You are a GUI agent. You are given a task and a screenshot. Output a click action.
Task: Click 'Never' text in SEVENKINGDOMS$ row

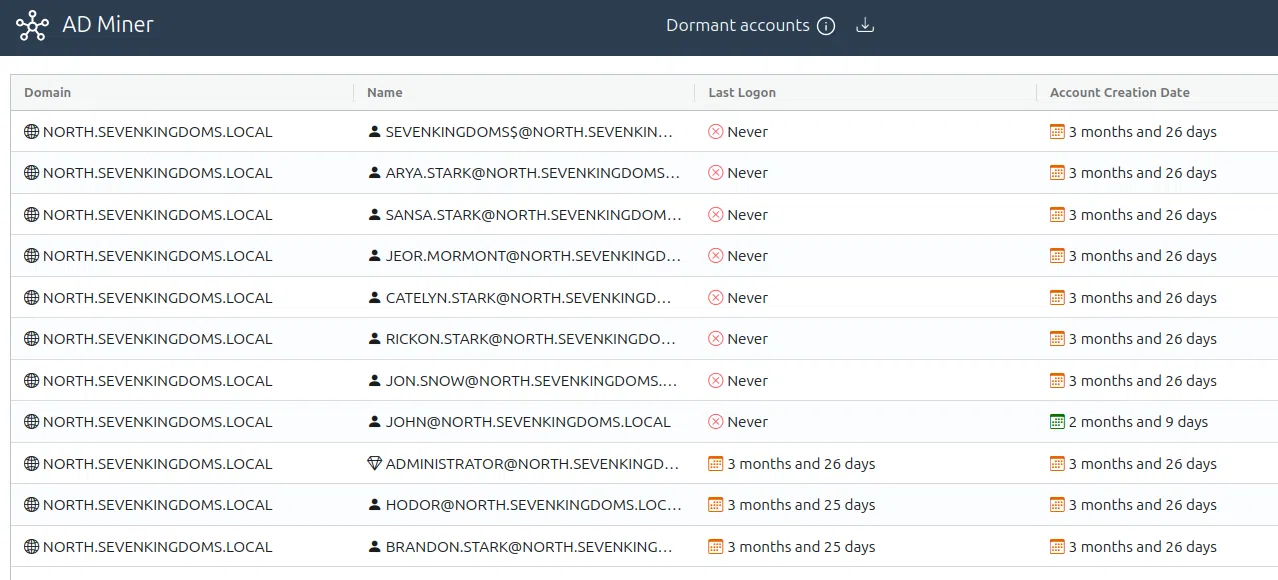(747, 131)
